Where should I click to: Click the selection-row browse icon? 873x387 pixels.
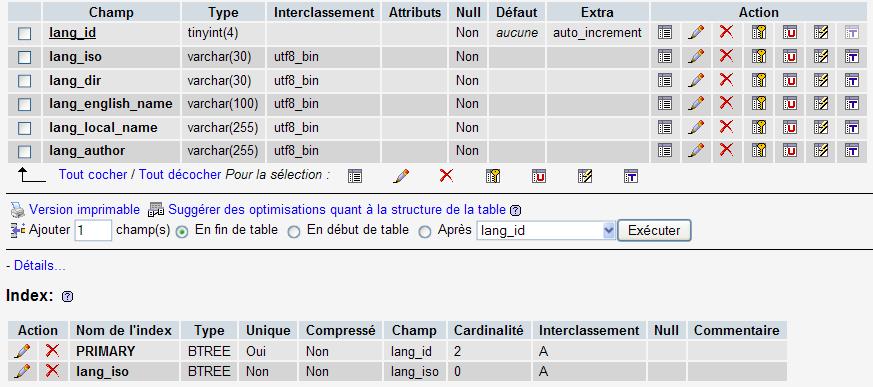(355, 177)
